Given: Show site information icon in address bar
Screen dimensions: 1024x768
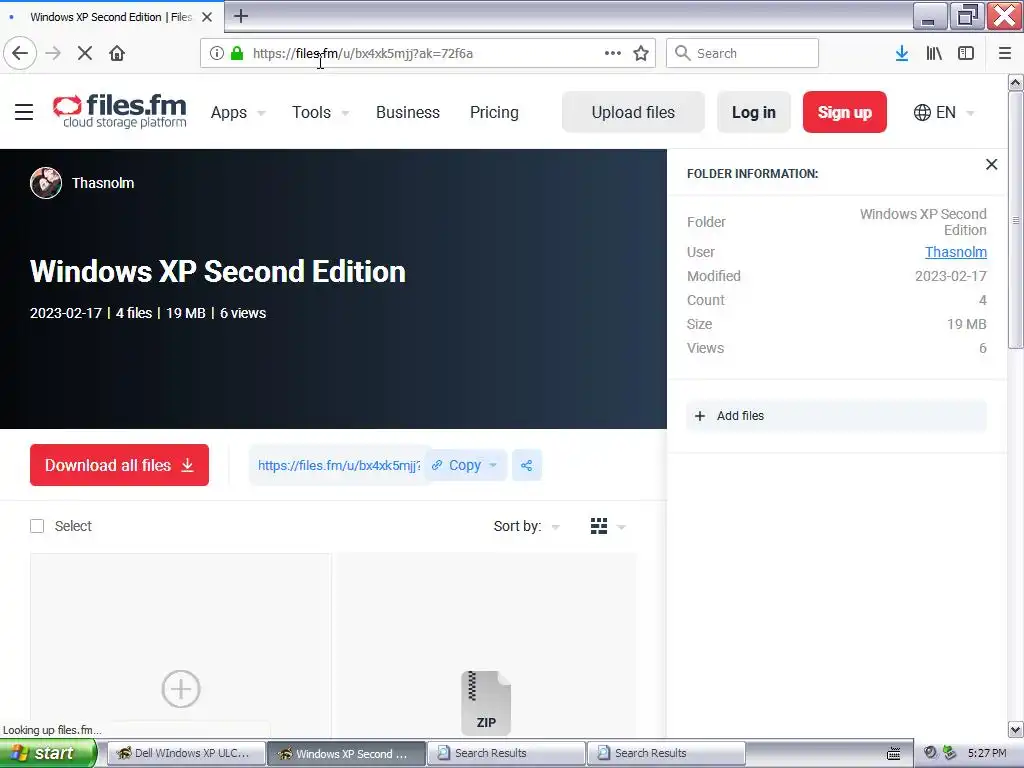Looking at the screenshot, I should click(217, 53).
